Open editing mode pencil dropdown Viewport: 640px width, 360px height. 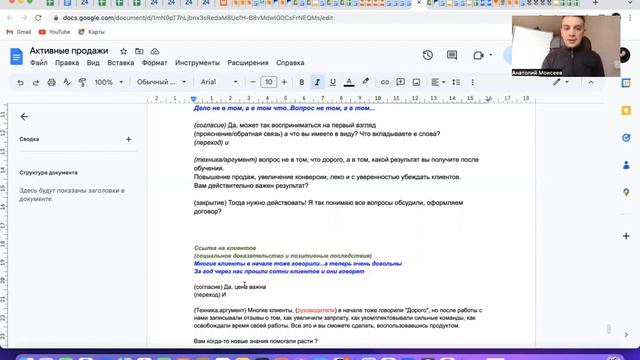point(561,82)
